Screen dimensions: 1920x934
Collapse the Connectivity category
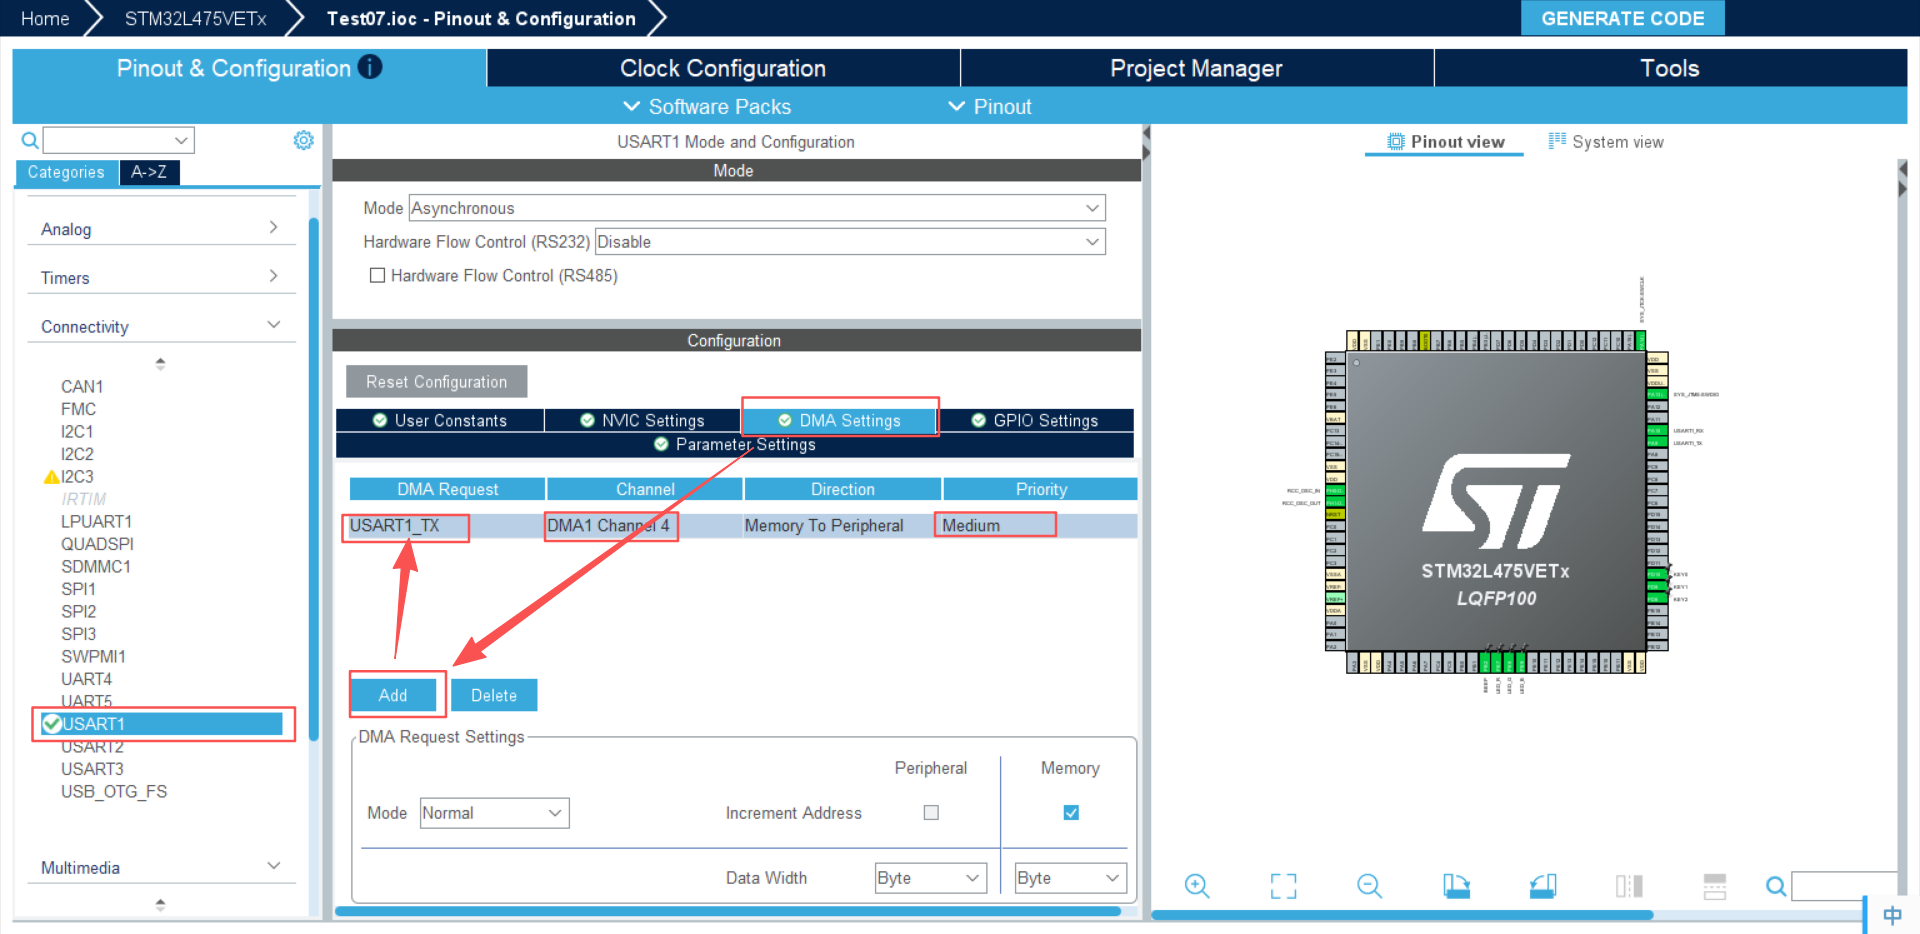pos(160,327)
